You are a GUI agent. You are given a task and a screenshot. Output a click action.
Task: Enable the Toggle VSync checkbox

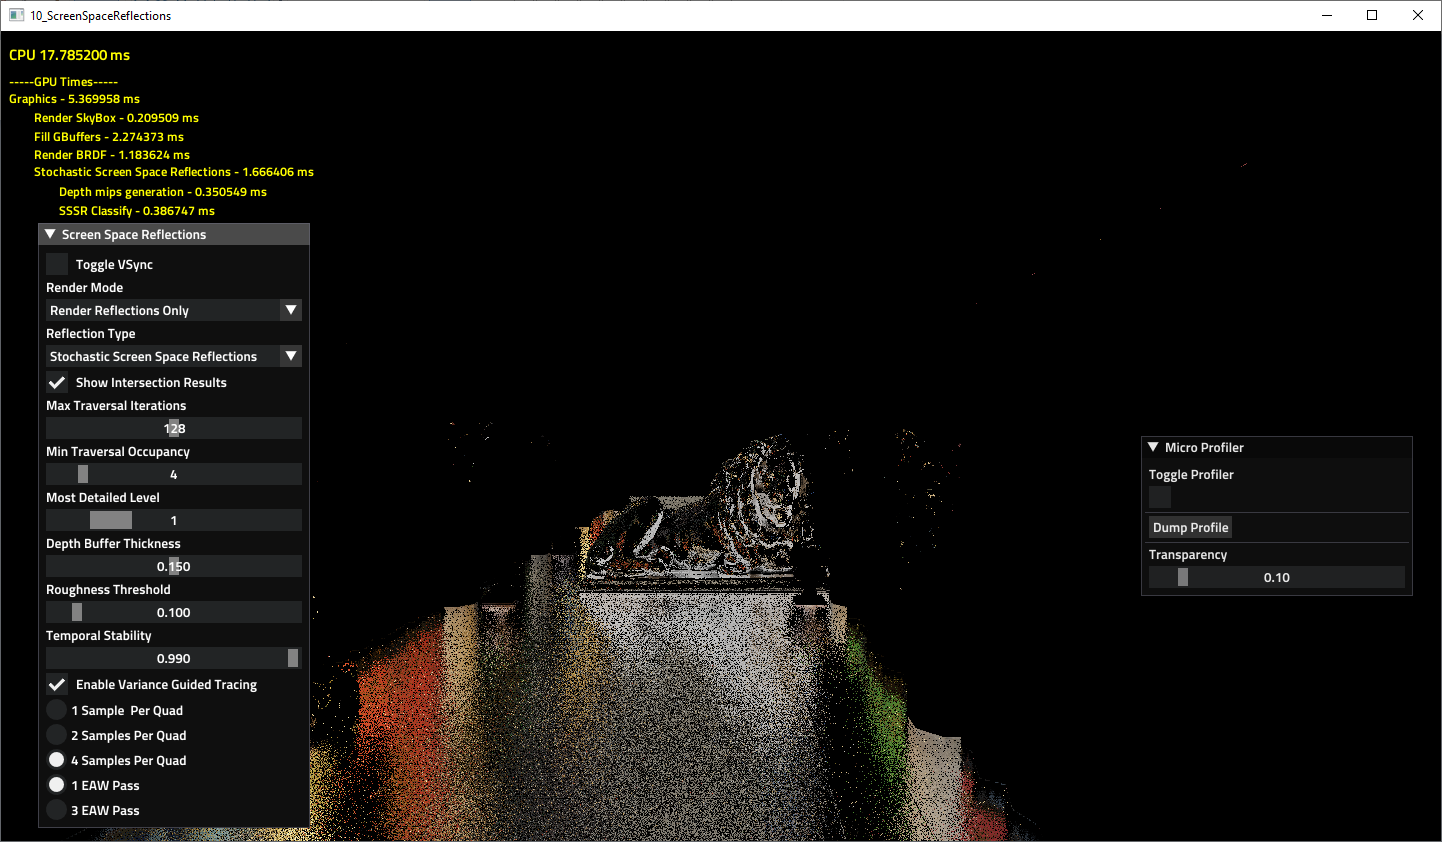56,264
